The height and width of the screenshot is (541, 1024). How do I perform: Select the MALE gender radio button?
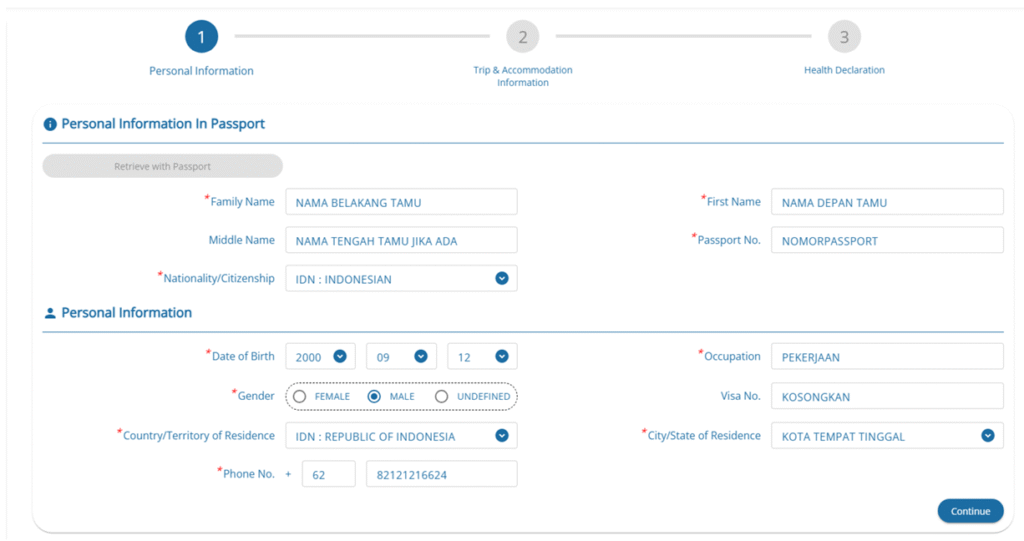374,397
